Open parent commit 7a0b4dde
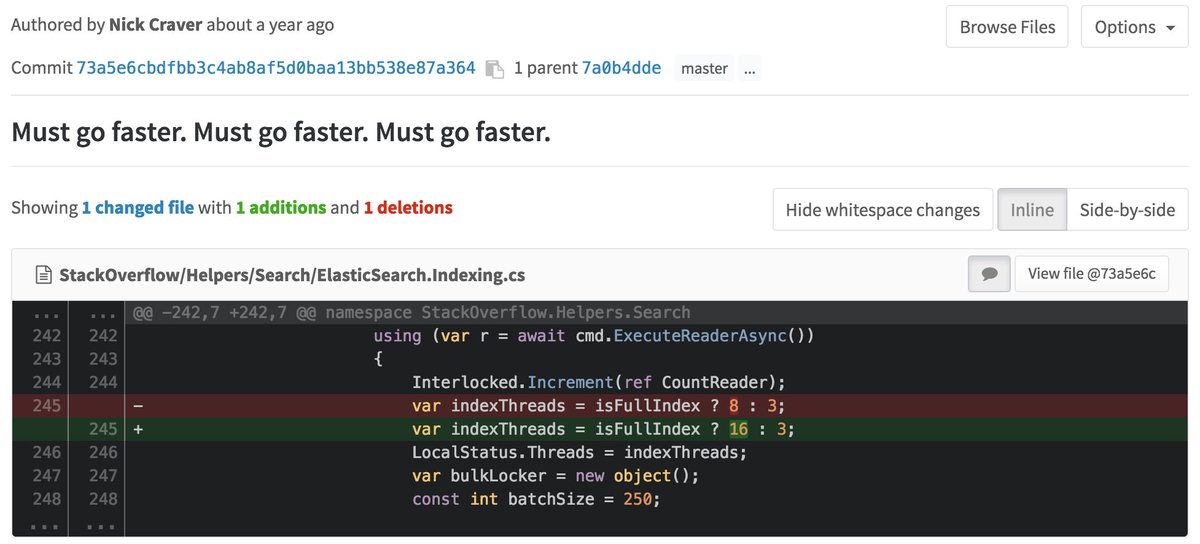Viewport: 1200px width, 544px height. click(621, 68)
